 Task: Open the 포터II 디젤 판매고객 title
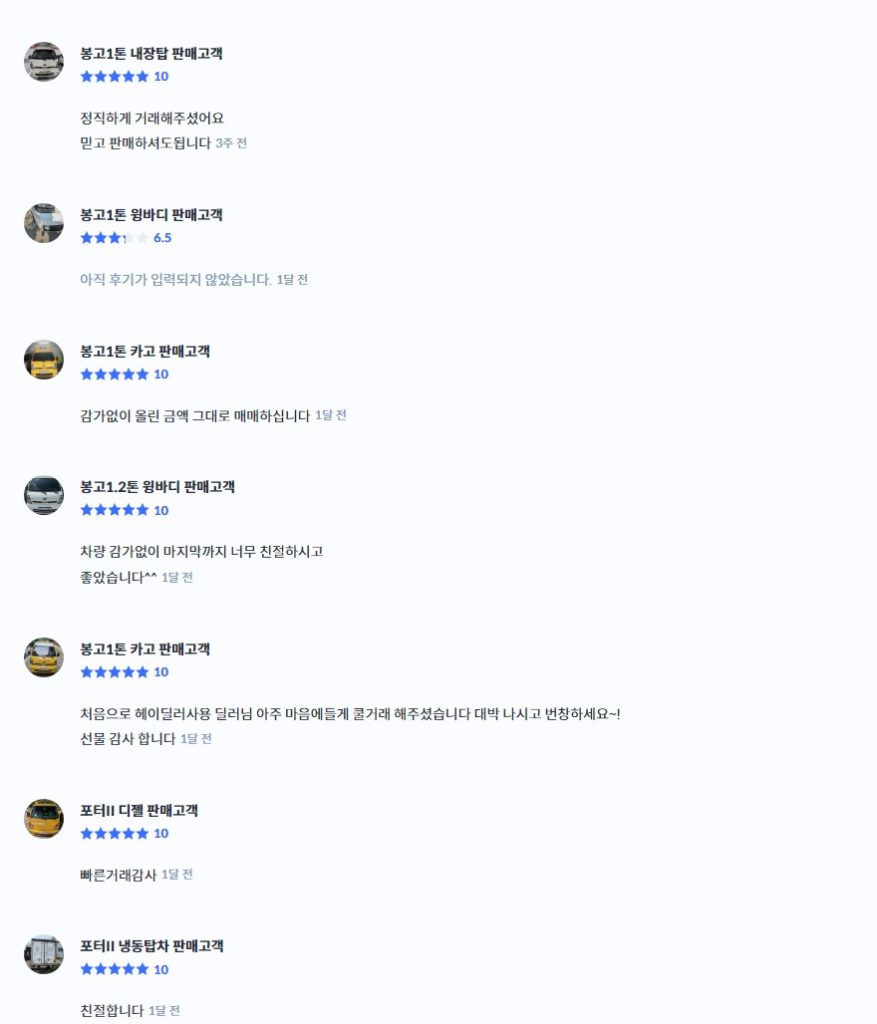(138, 810)
